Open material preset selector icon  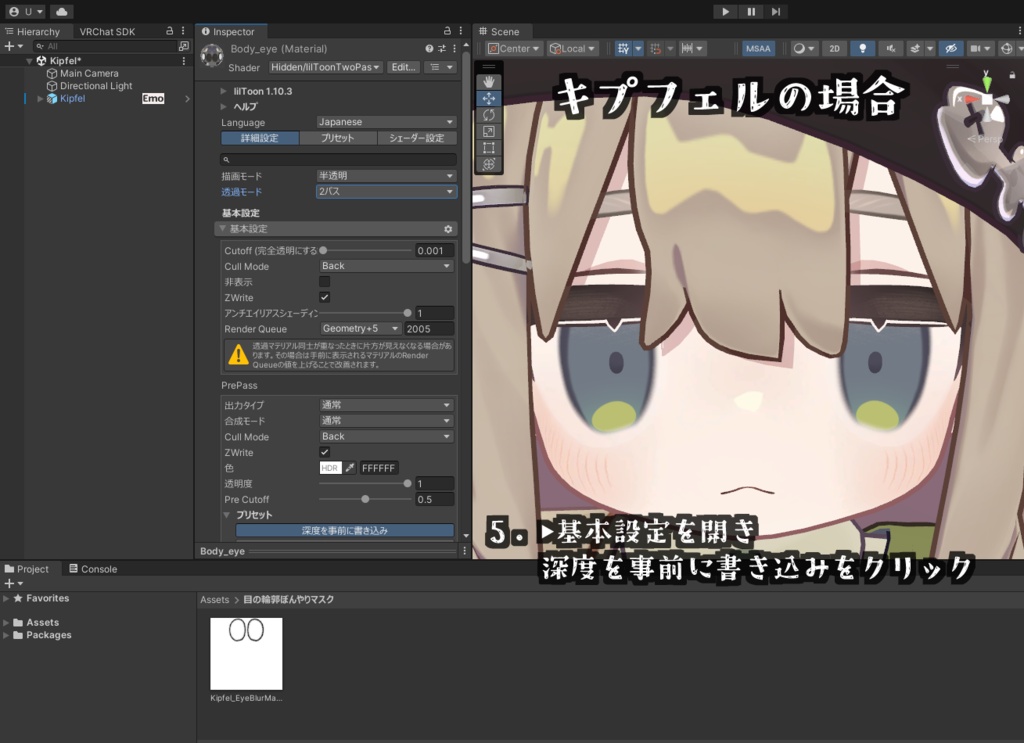441,48
